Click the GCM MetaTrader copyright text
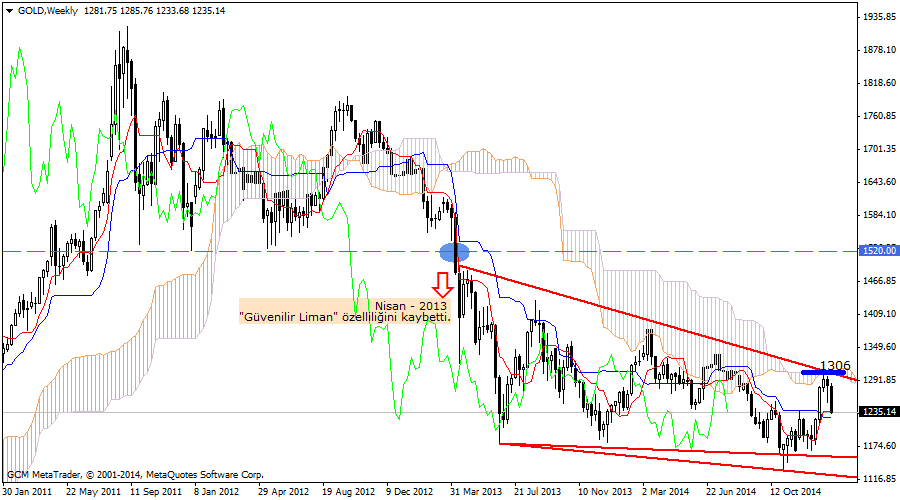The image size is (900, 500). pos(134,473)
